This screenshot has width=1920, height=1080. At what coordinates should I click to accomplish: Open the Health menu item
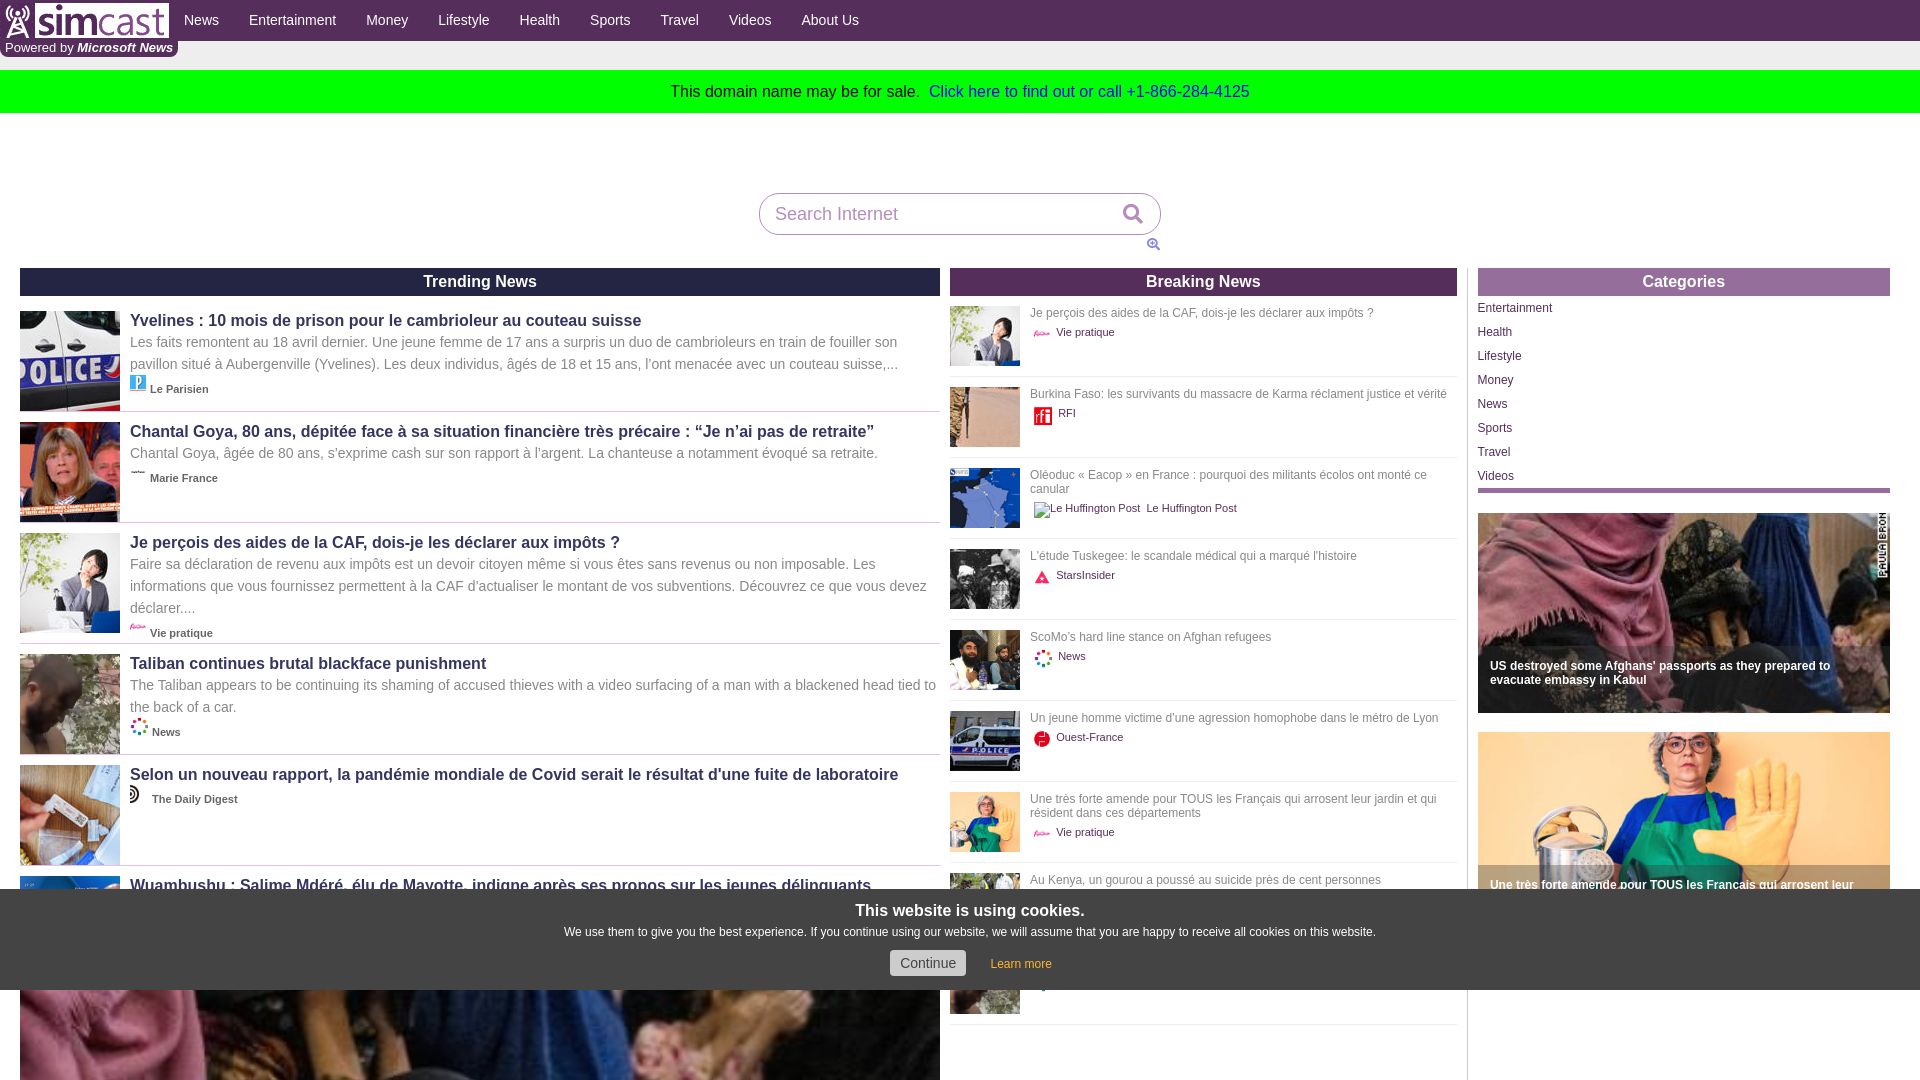pos(539,20)
